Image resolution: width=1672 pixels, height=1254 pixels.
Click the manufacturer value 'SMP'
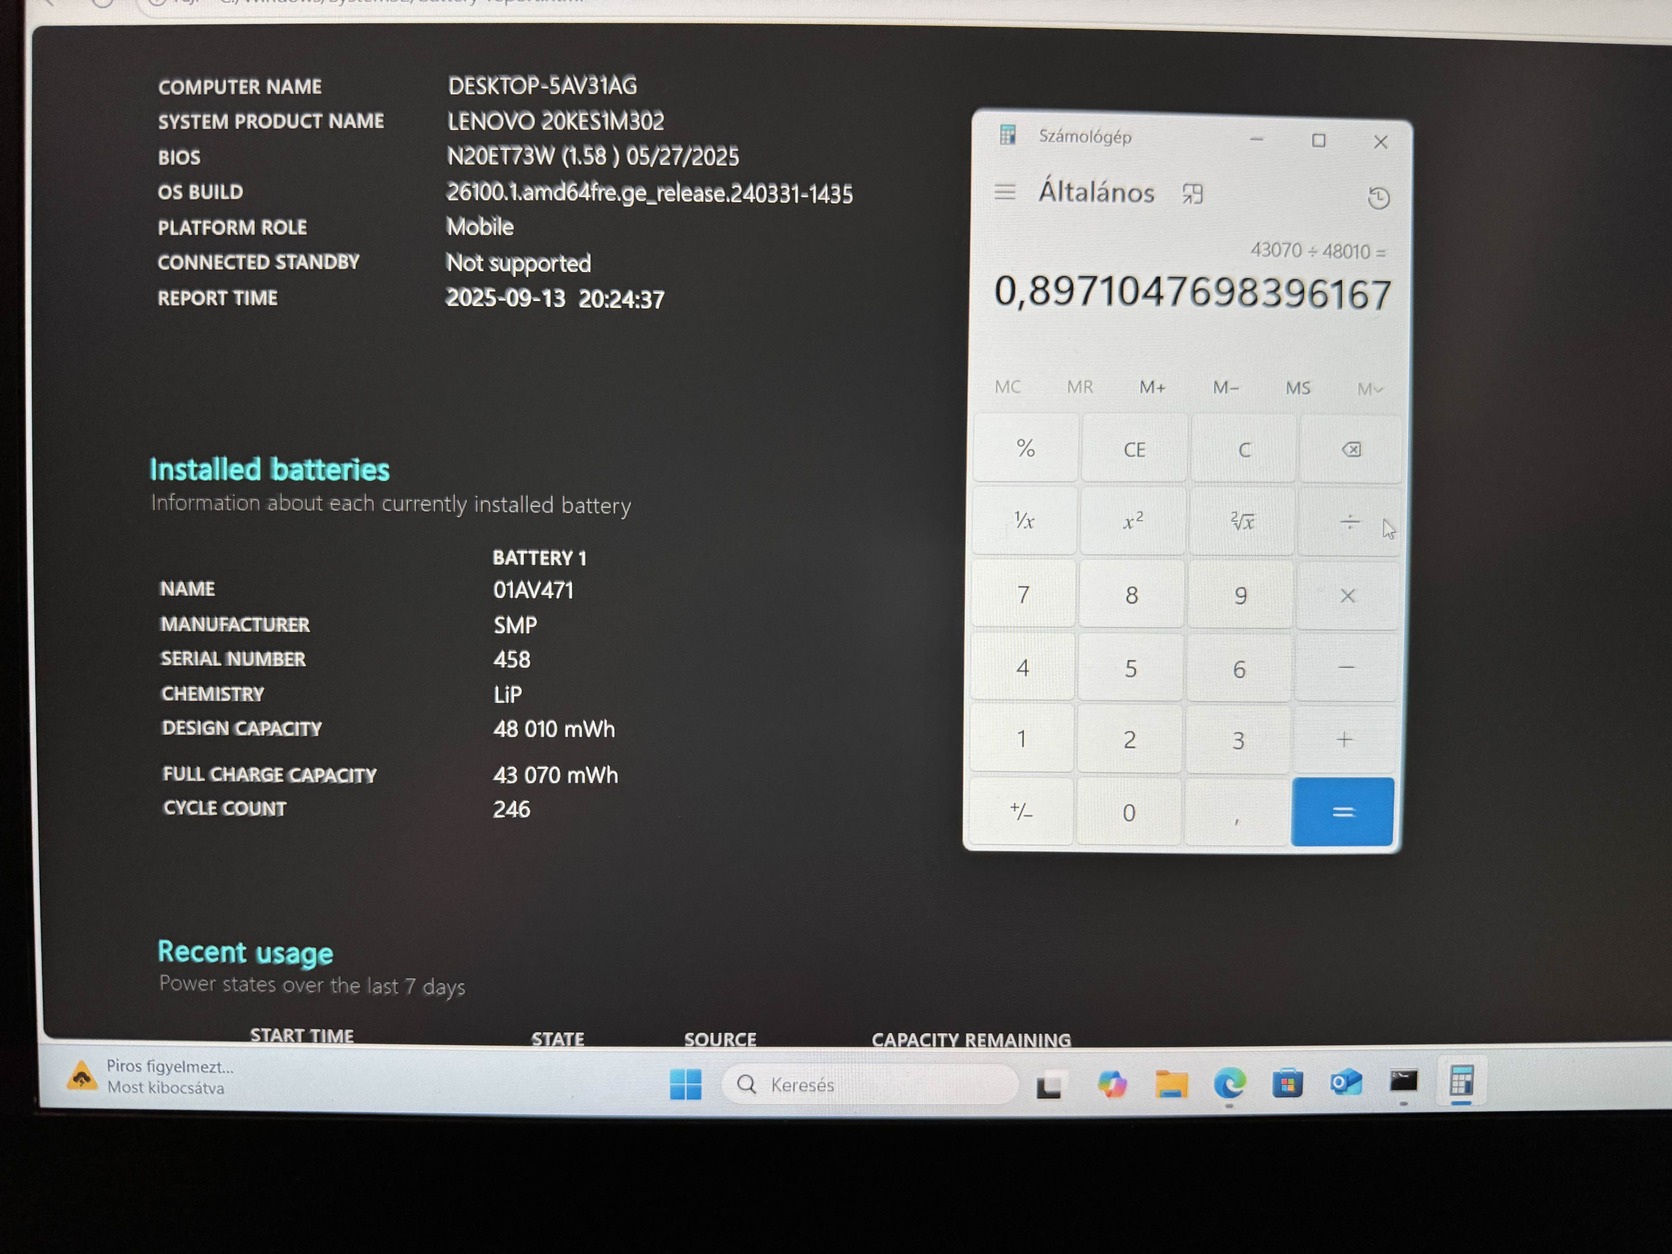(x=515, y=625)
